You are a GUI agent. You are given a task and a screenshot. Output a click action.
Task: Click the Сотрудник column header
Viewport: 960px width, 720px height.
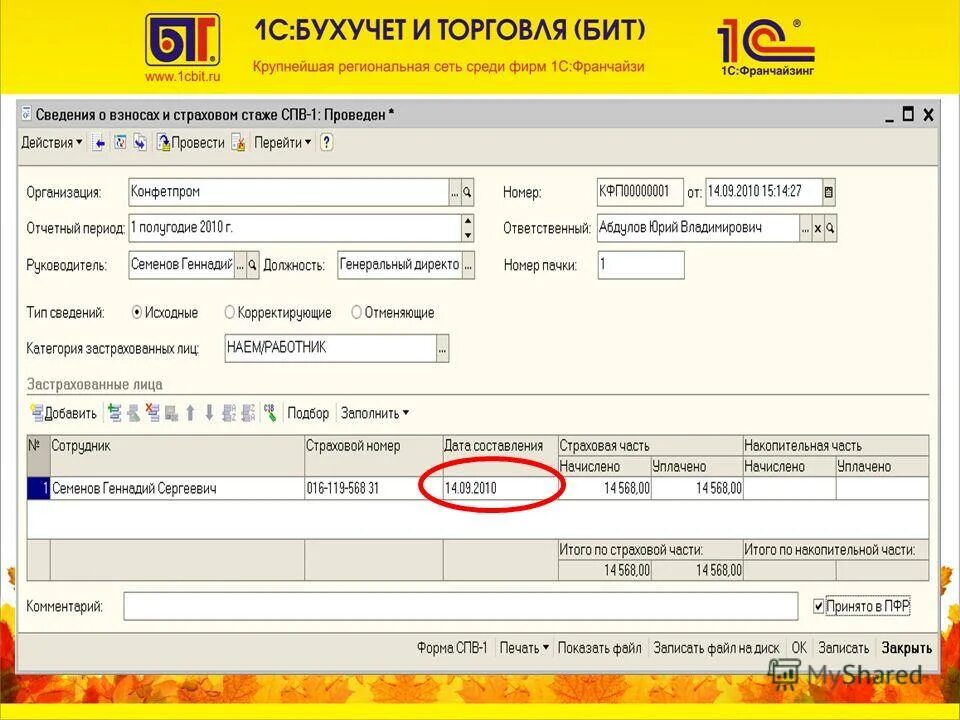[177, 456]
